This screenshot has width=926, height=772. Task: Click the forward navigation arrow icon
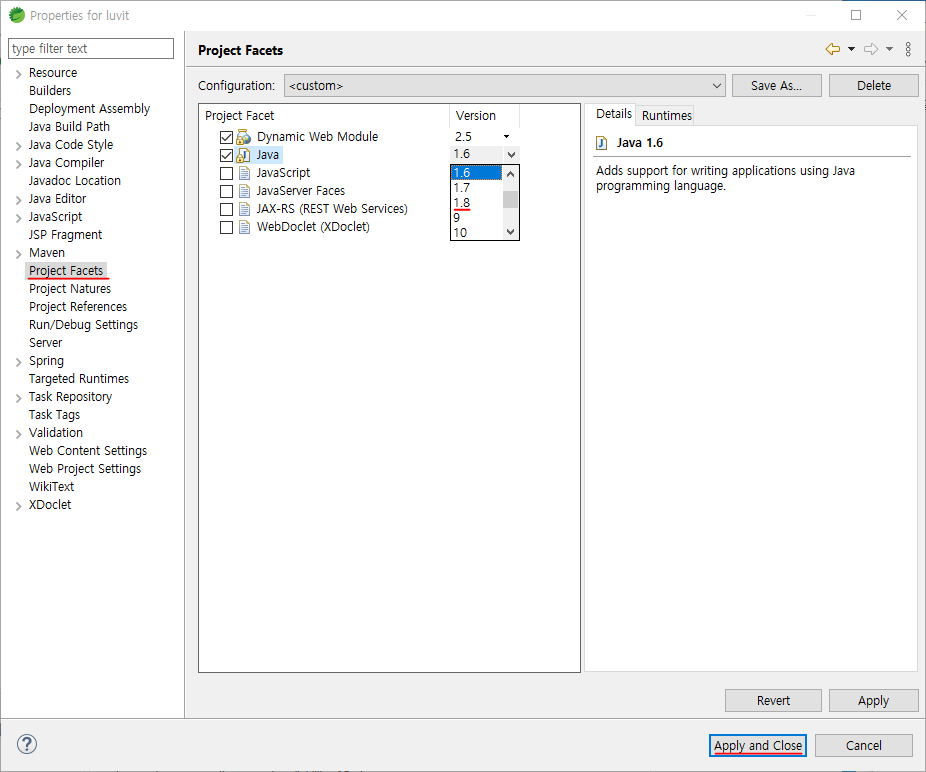(x=871, y=49)
